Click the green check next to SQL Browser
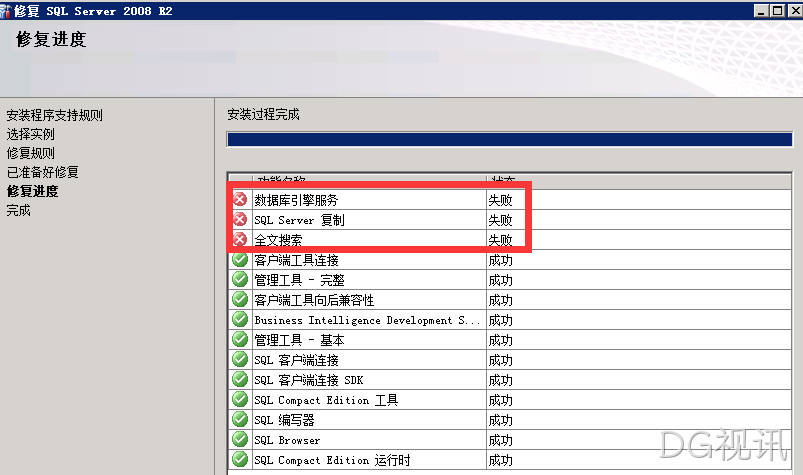 (x=240, y=439)
